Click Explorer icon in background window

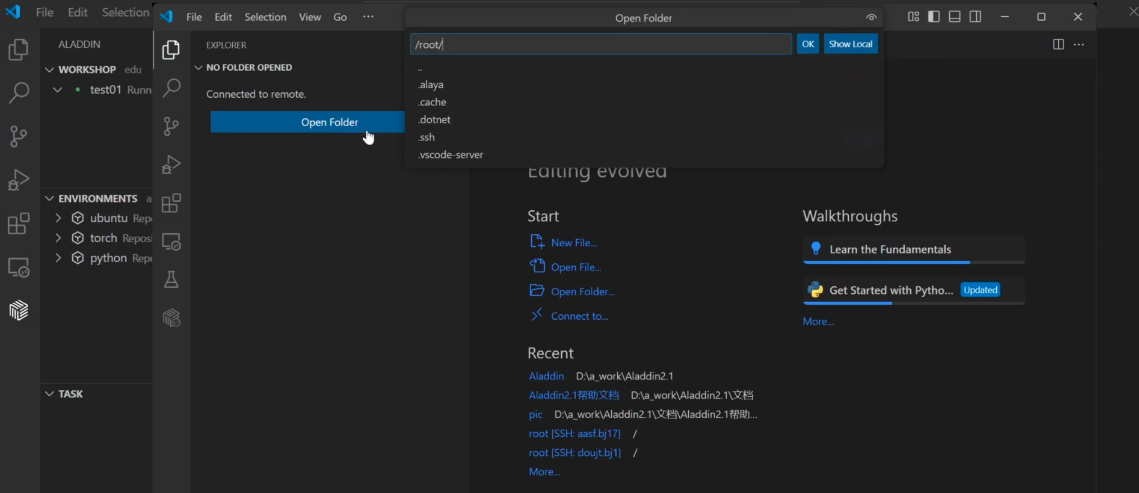coord(18,50)
